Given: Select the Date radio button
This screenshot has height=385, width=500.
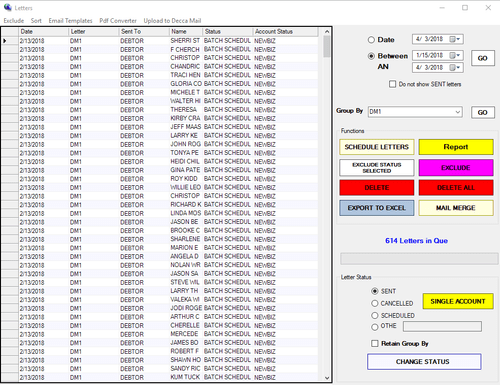Looking at the screenshot, I should [371, 40].
